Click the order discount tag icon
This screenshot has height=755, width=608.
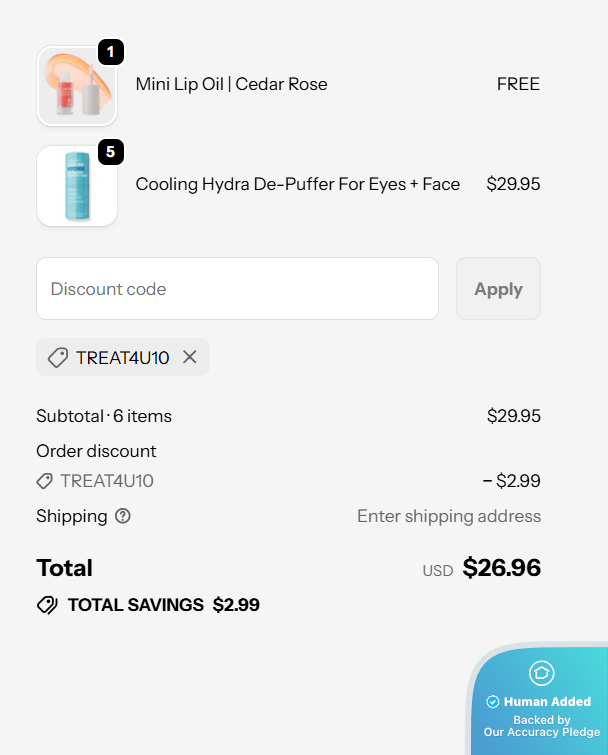pyautogui.click(x=45, y=481)
